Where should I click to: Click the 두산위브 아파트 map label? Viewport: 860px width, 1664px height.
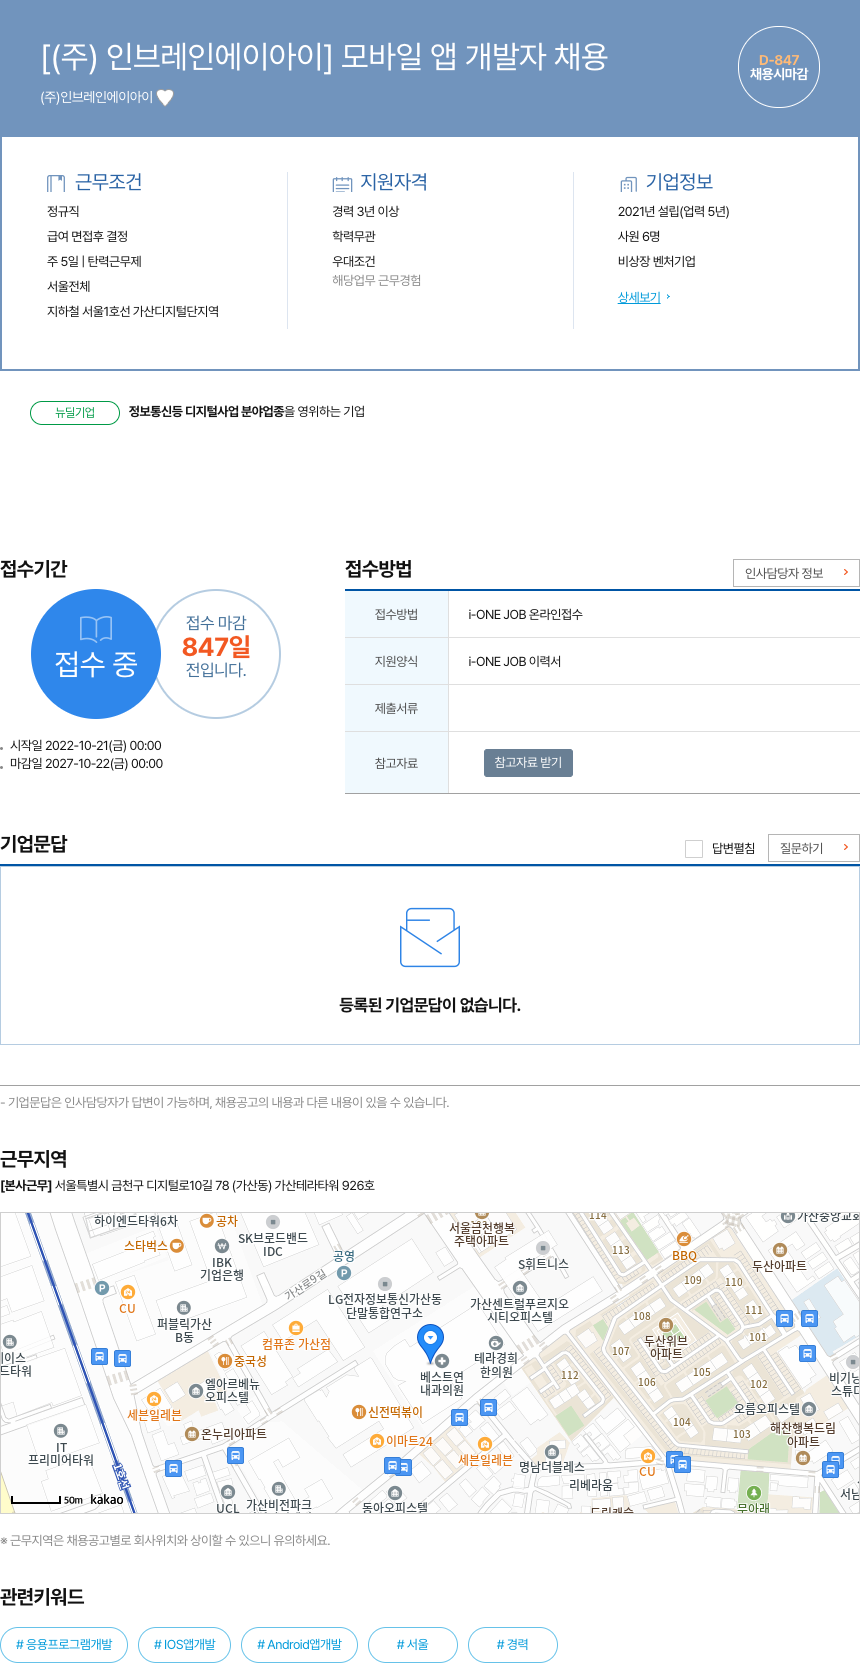(665, 1347)
